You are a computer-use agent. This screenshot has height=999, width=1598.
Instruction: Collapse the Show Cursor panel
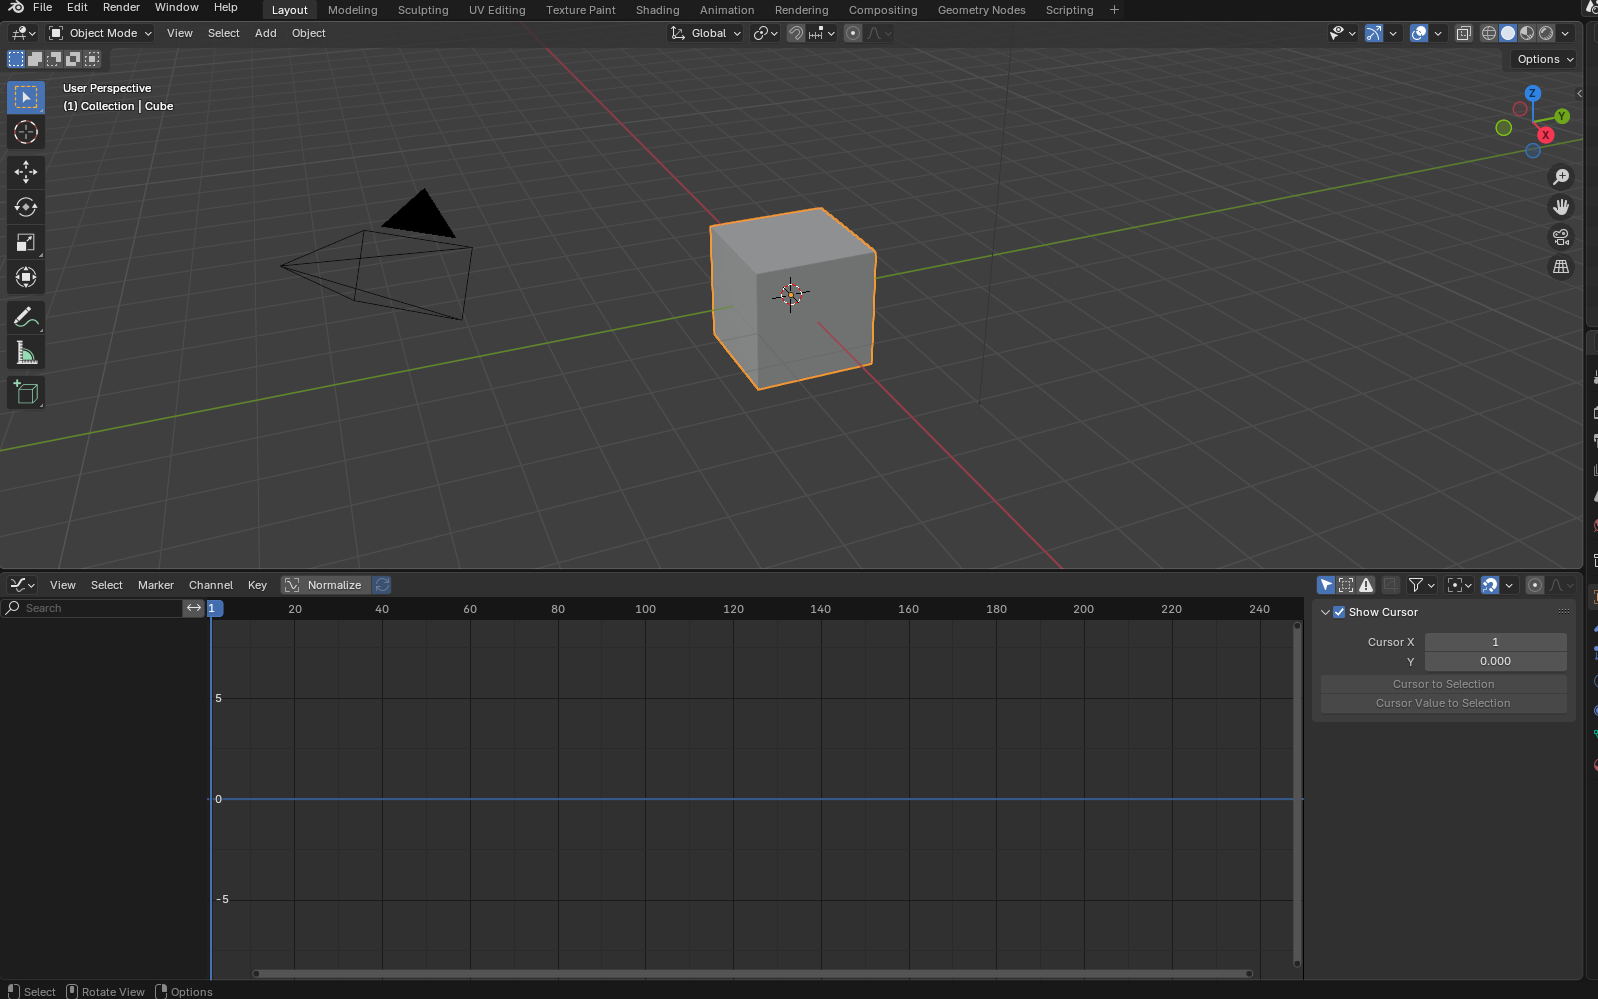click(1326, 612)
